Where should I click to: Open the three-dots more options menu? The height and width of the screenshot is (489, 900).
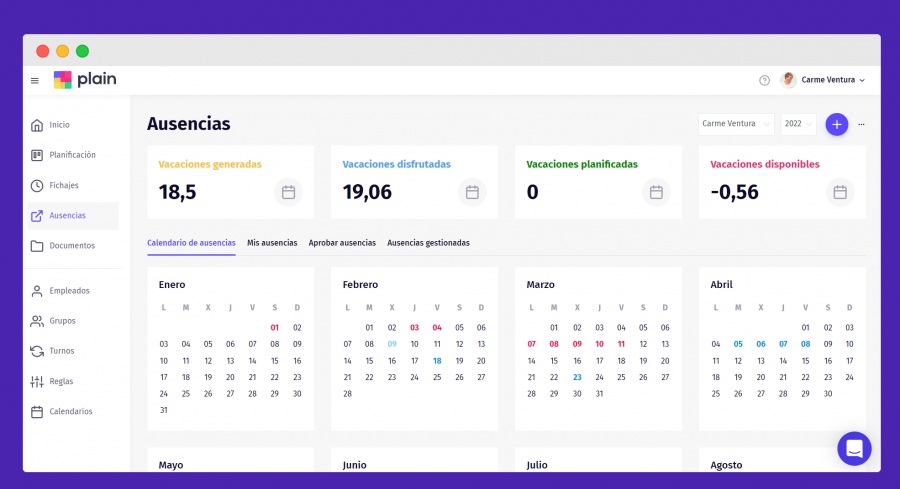[861, 125]
